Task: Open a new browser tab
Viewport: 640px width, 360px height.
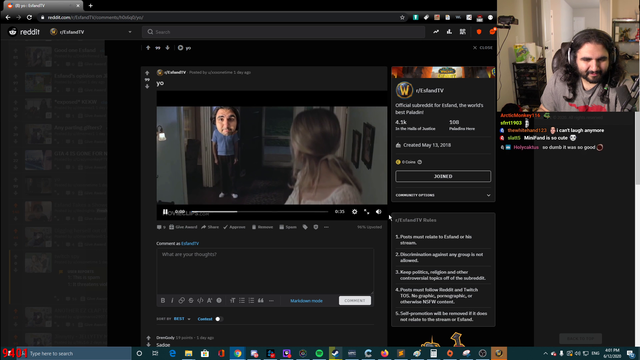Action: click(91, 6)
